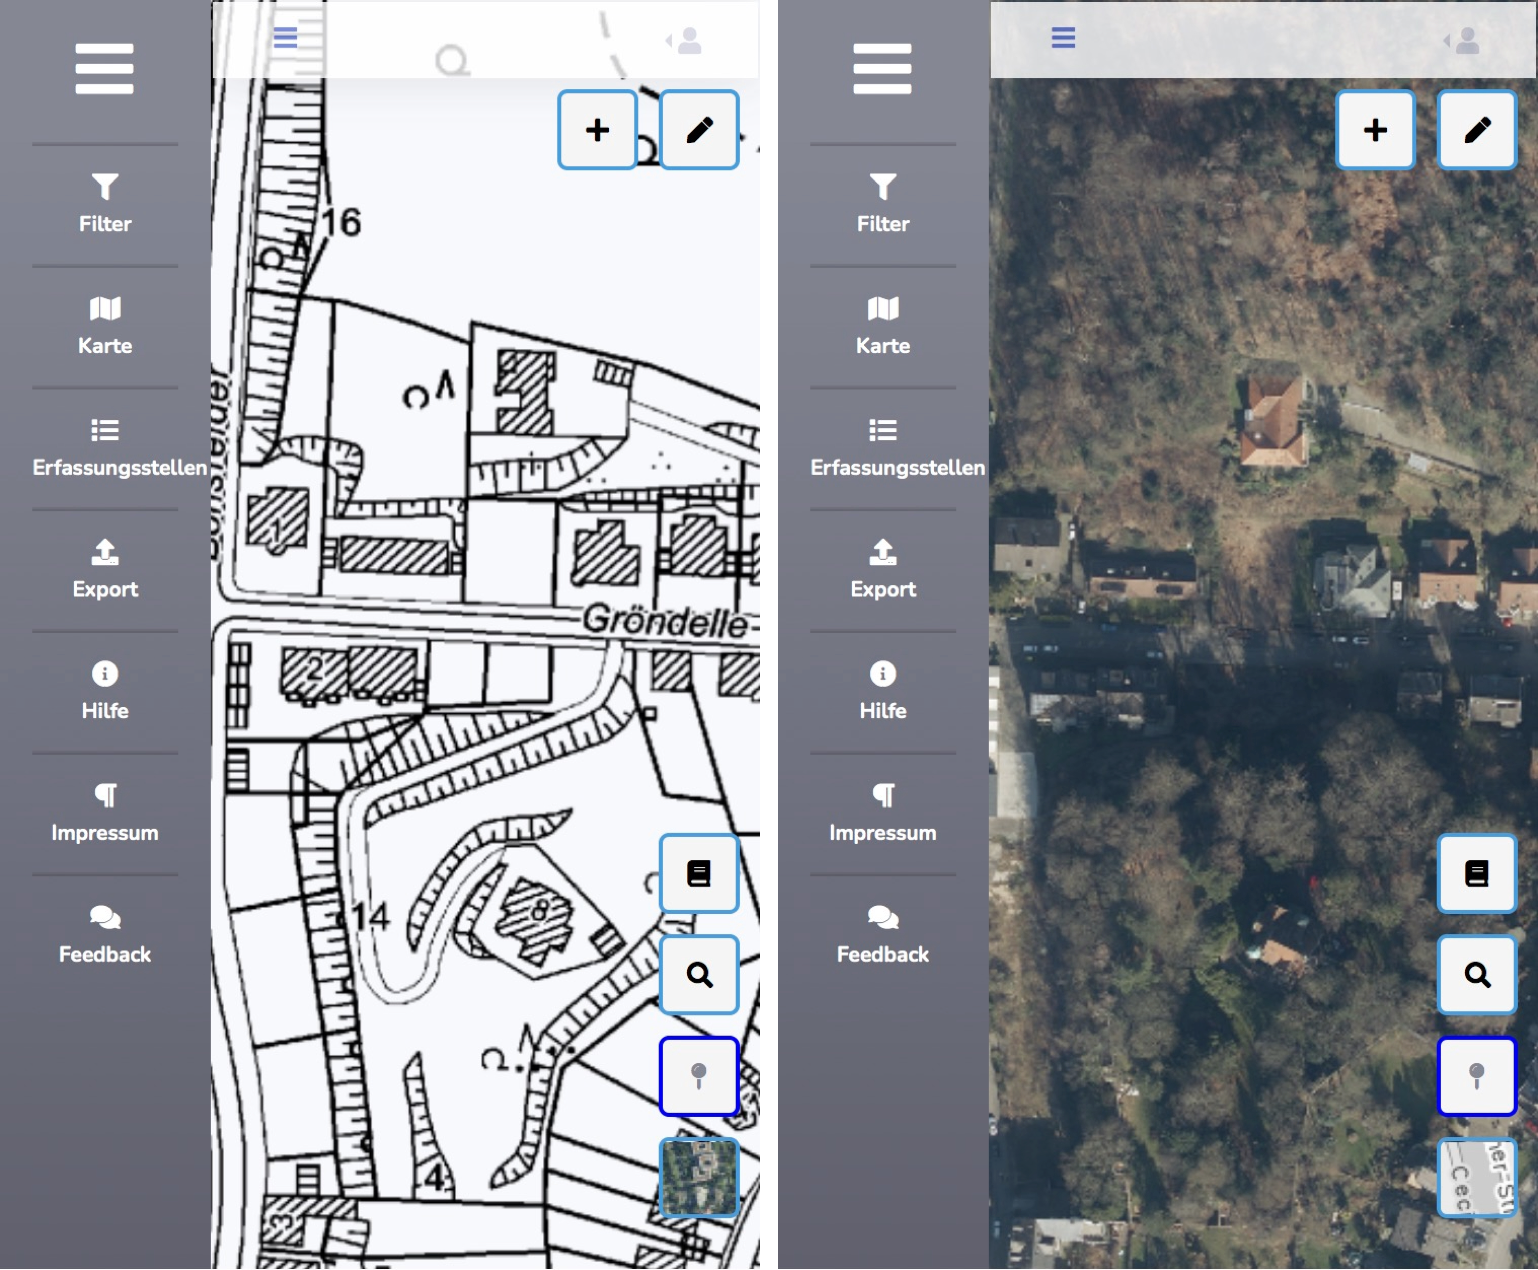Open large hamburger menu in right sidebar
Viewport: 1538px width, 1270px height.
(x=882, y=69)
